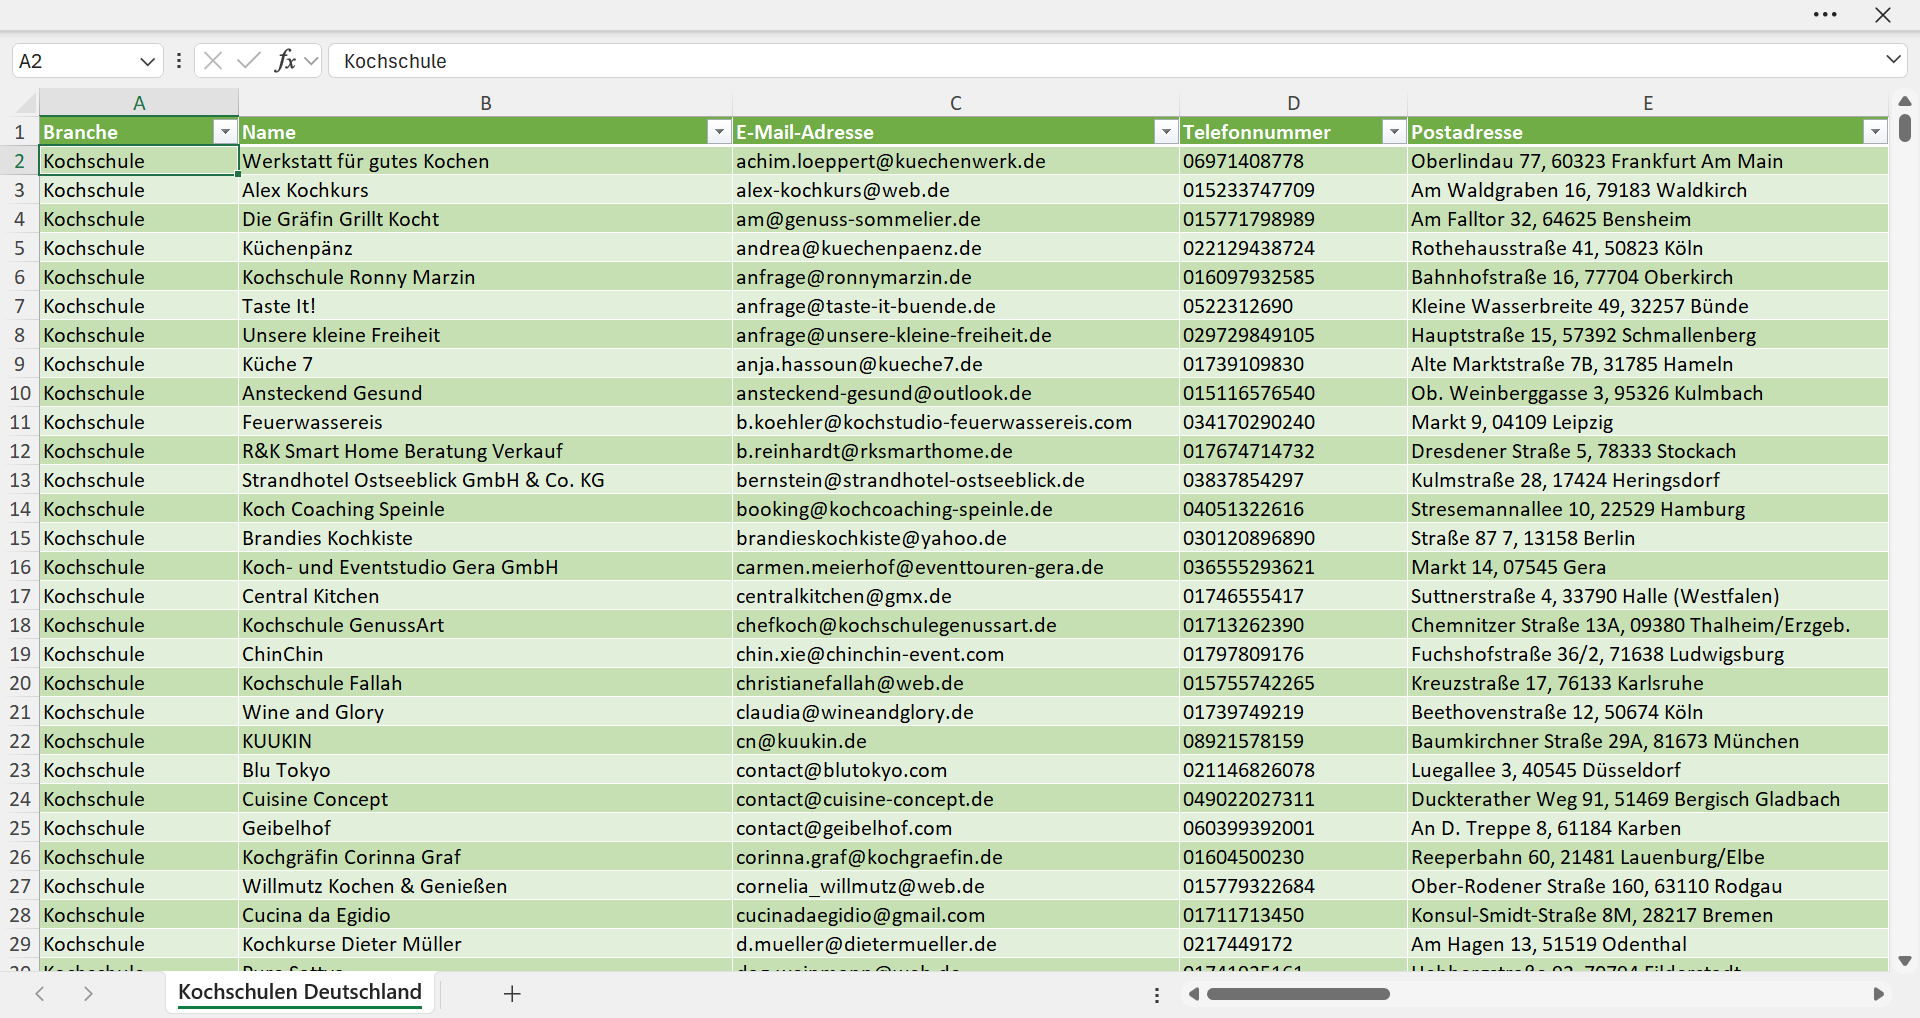The image size is (1920, 1018).
Task: Open the three-dot more options menu
Action: (1825, 15)
